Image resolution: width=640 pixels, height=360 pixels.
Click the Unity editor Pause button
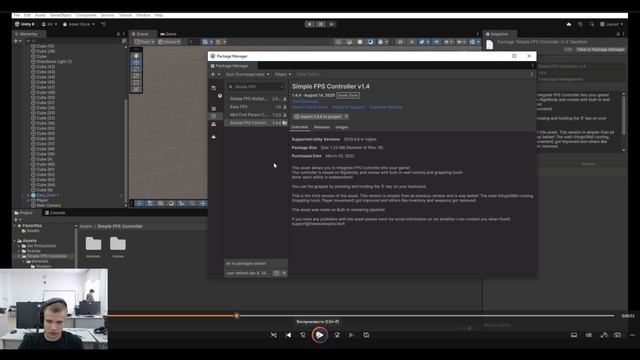(321, 24)
